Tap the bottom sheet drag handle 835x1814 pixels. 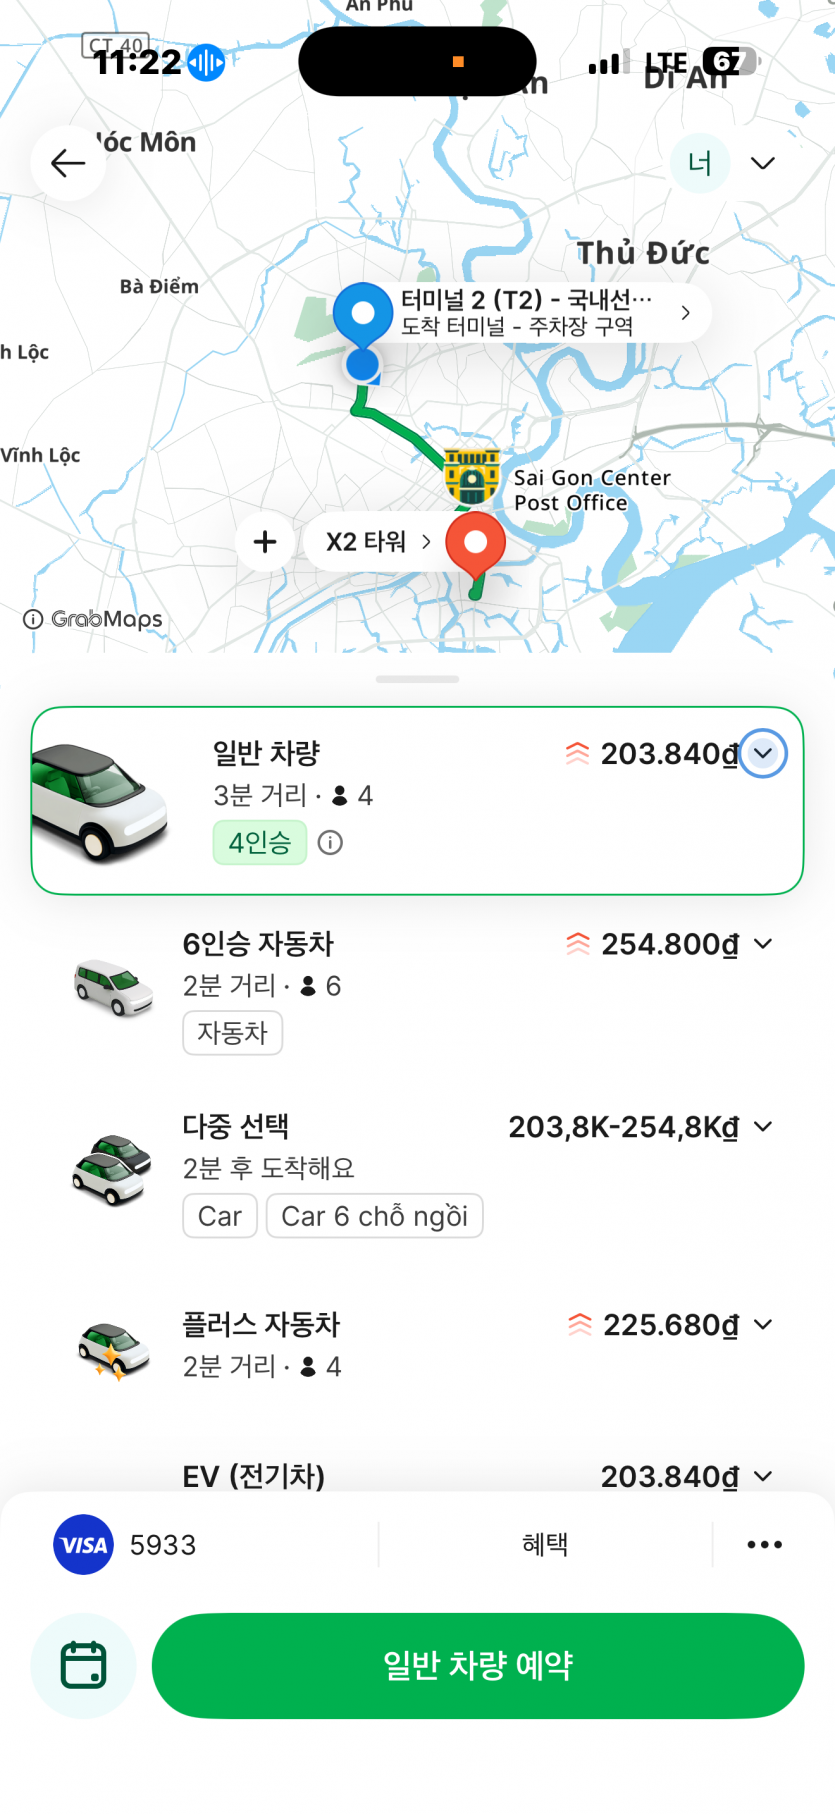pyautogui.click(x=417, y=679)
